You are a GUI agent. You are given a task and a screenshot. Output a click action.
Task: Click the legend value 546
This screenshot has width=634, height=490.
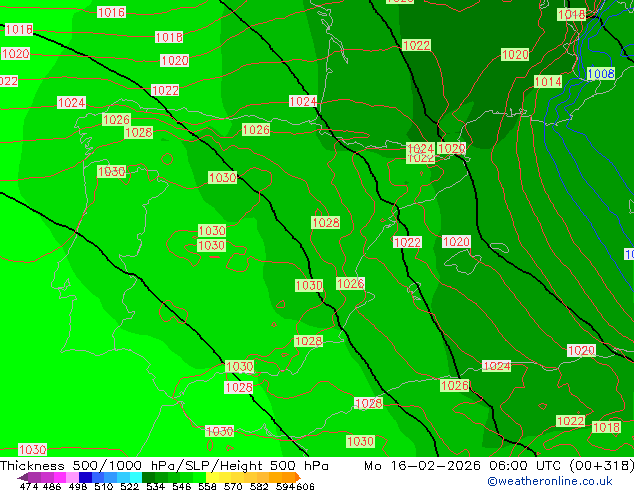(x=182, y=486)
